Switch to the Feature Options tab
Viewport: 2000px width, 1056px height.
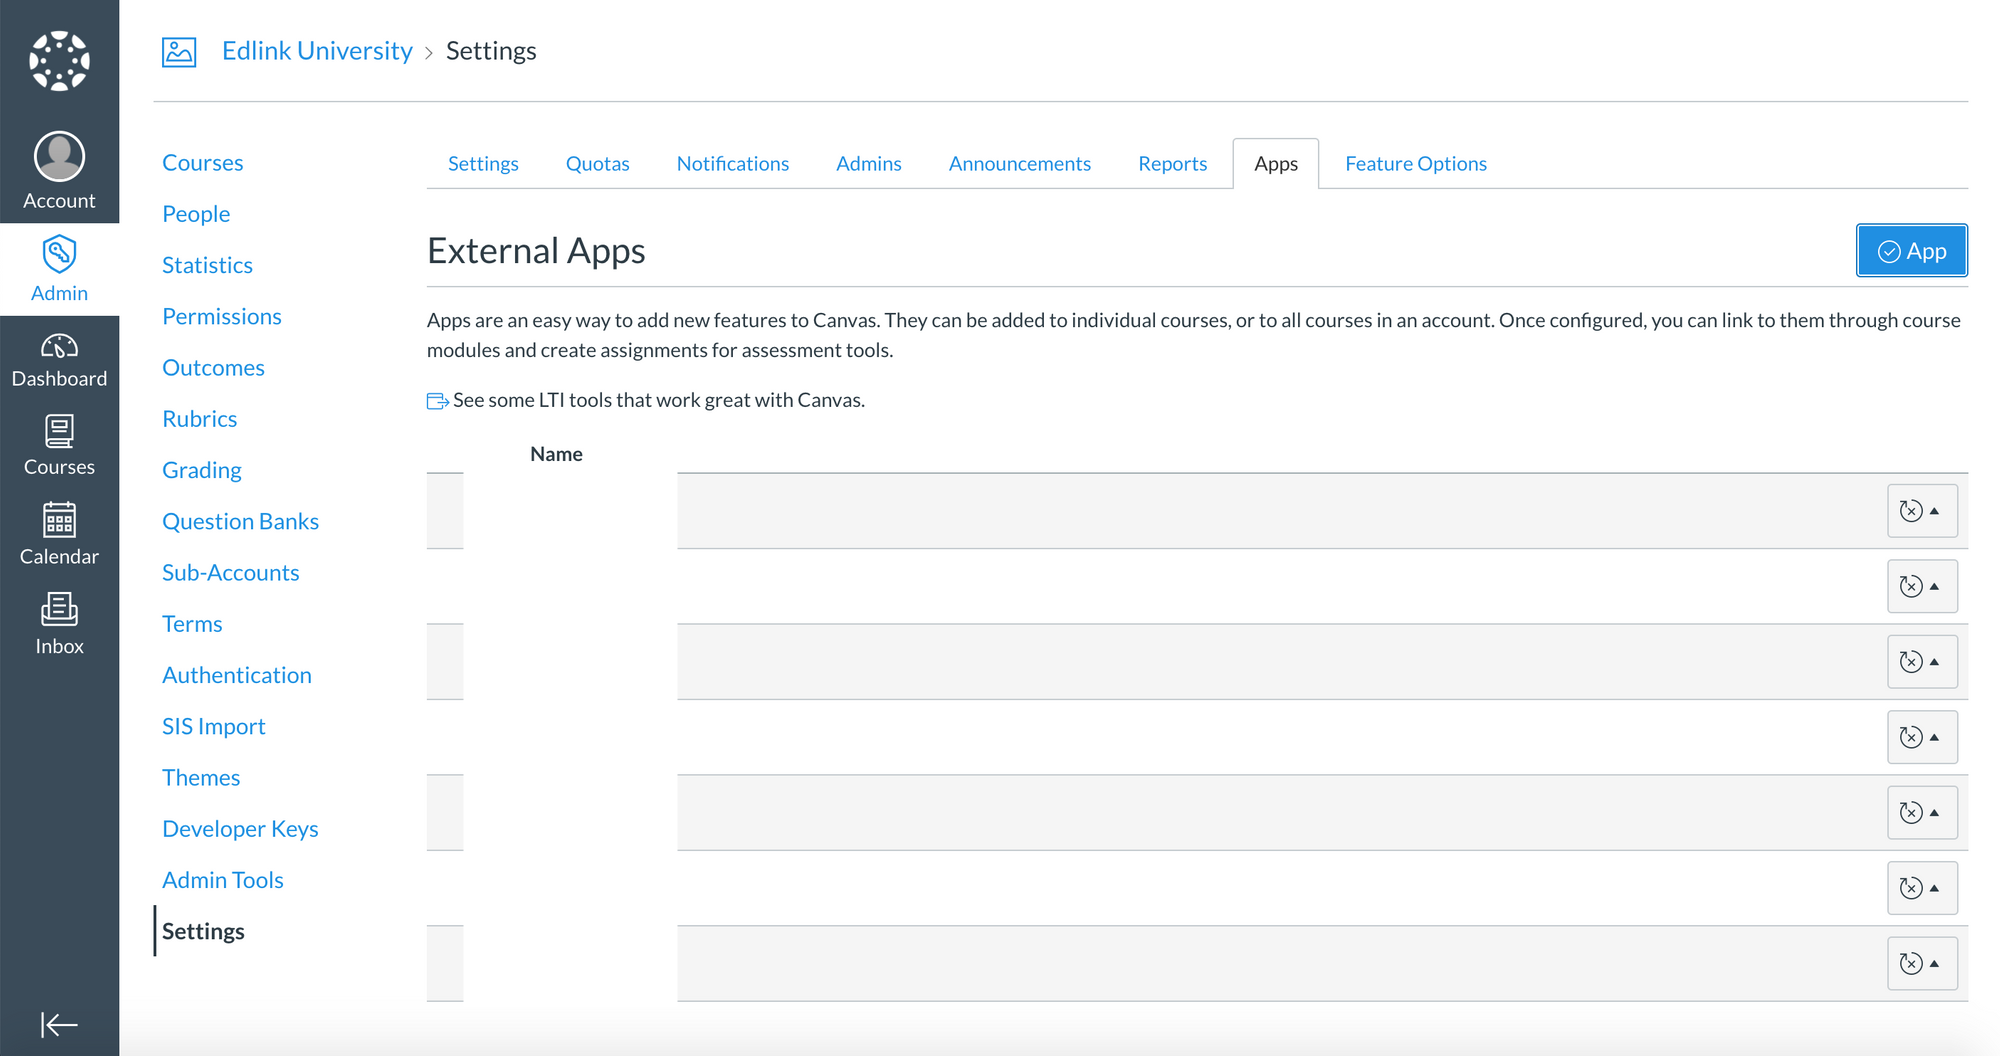point(1415,164)
